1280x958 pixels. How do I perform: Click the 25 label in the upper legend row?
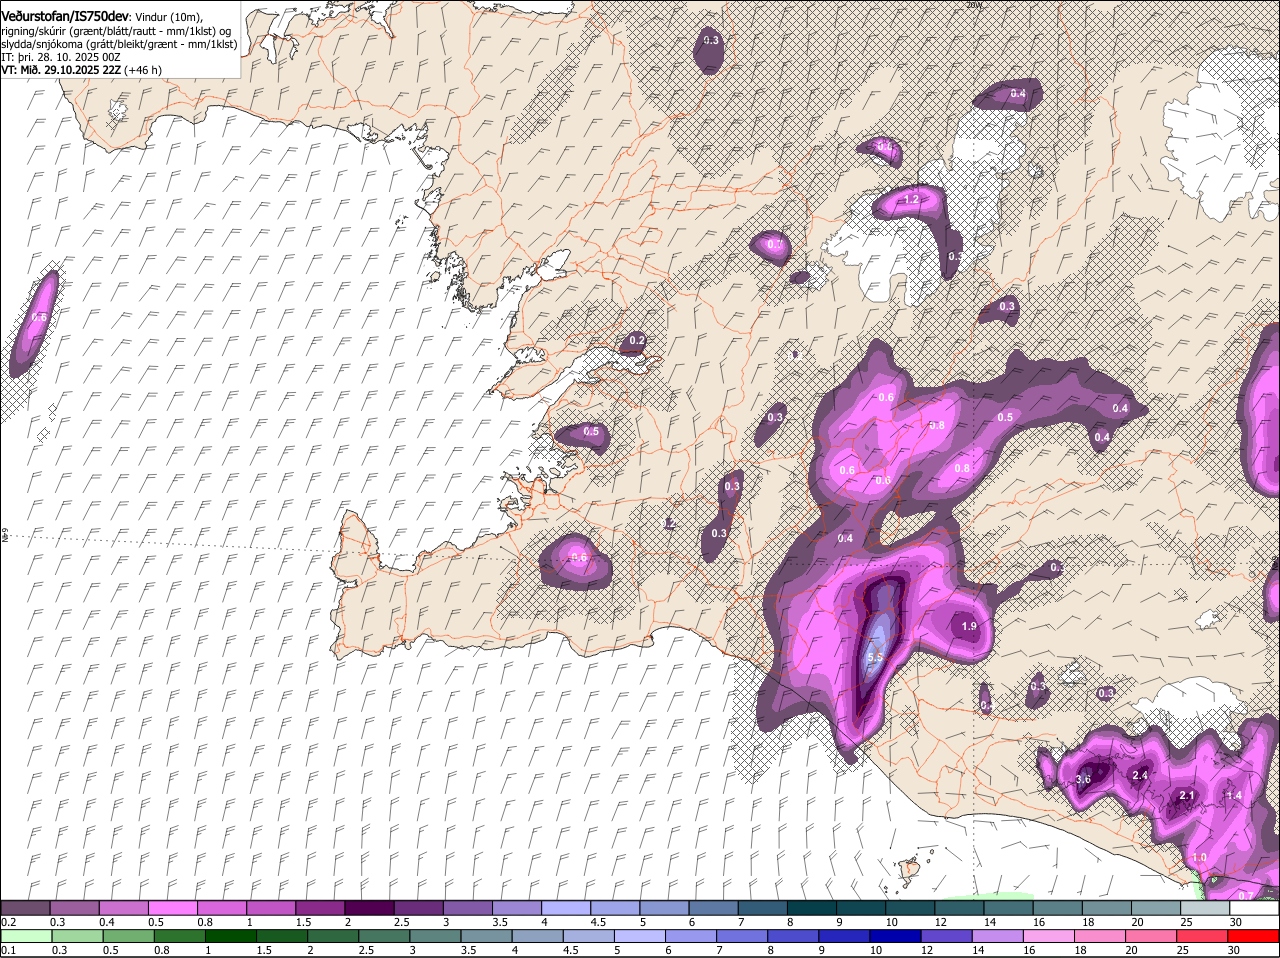1186,921
